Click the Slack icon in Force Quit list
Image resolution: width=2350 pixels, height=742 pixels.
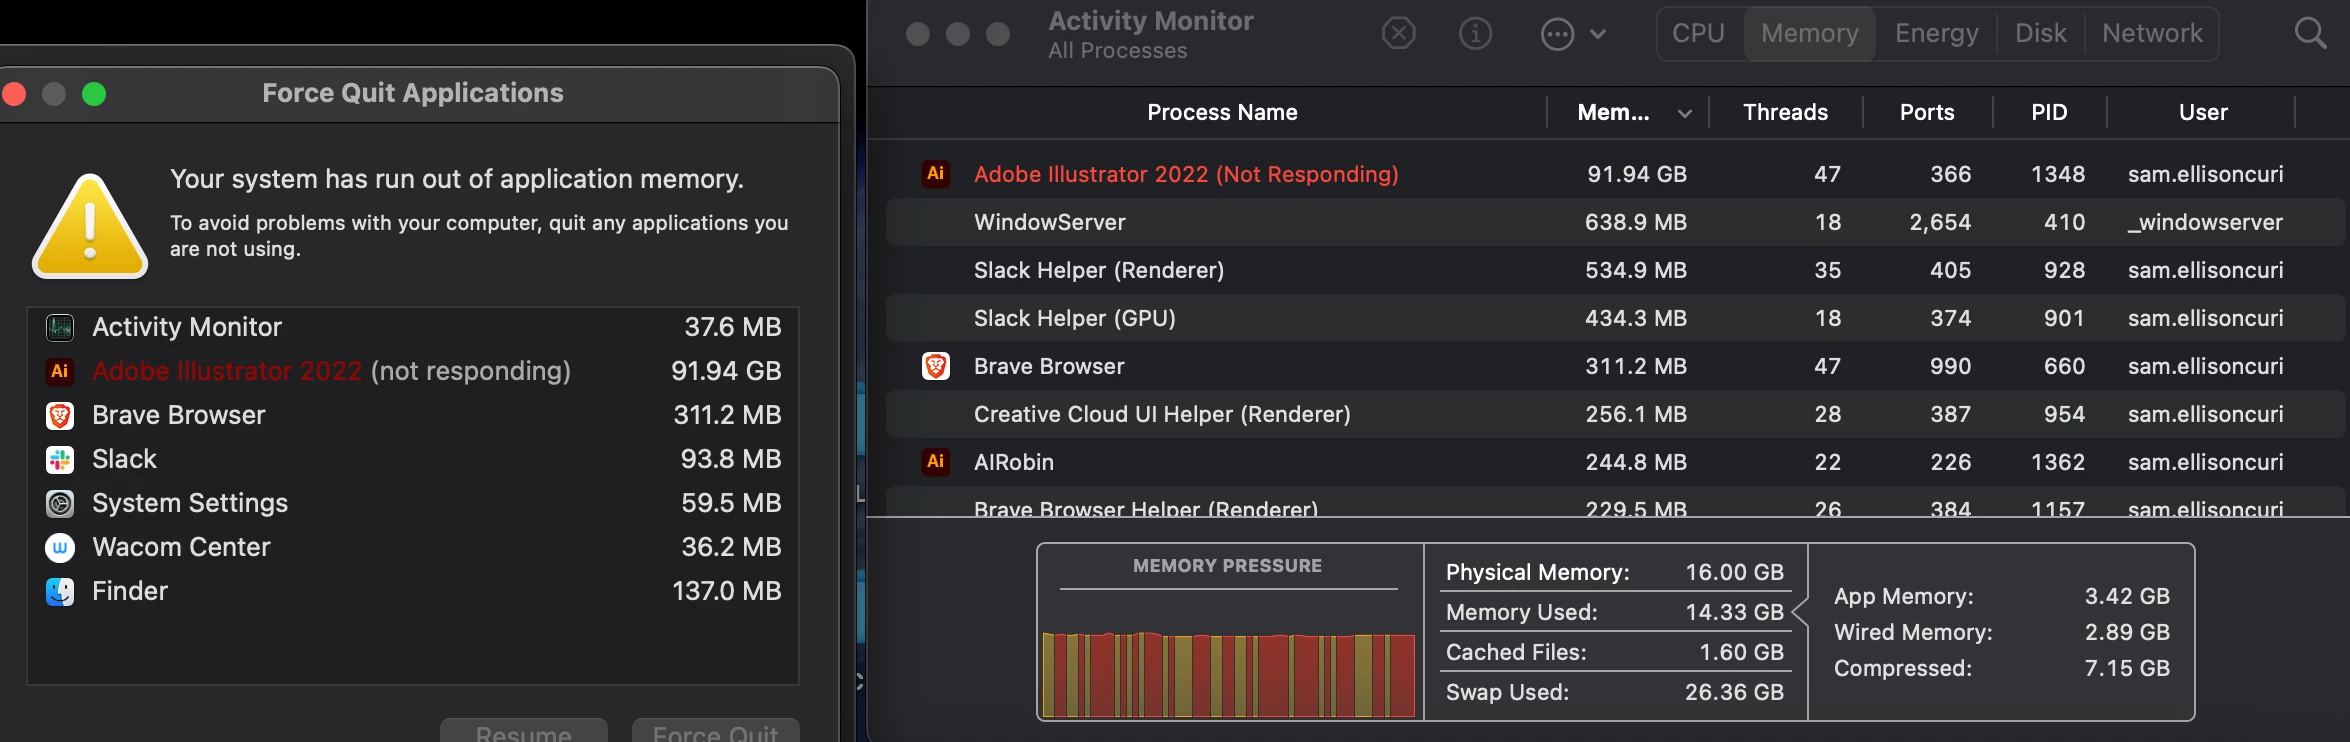pos(60,459)
